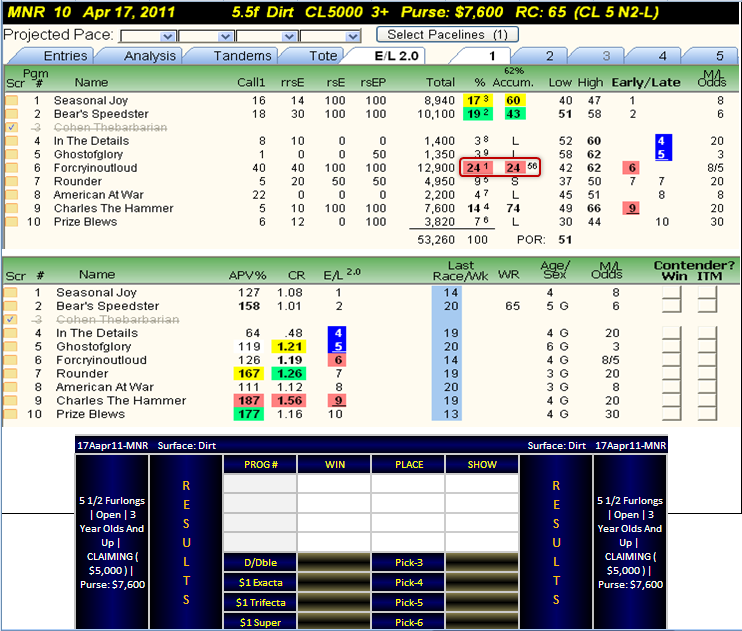Click green 19 percent cell for Bear's Speedster
742x631 pixels.
coord(477,114)
